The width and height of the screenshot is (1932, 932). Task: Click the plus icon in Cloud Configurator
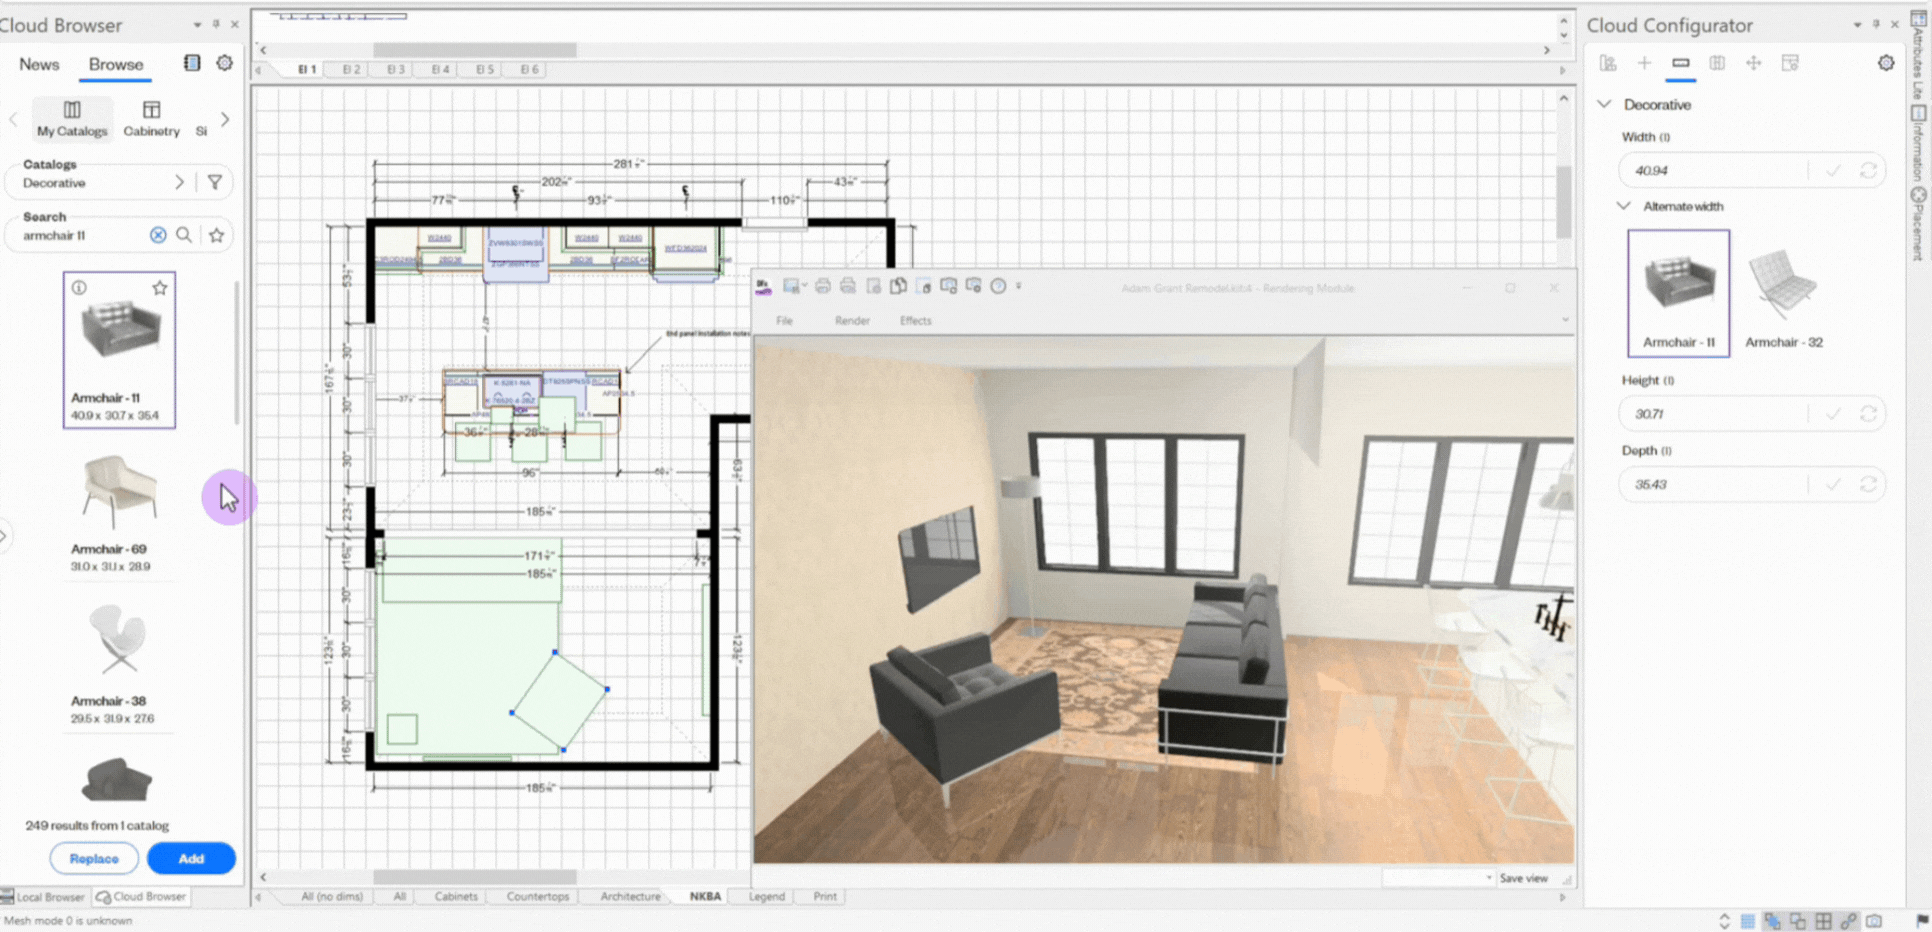[x=1644, y=63]
